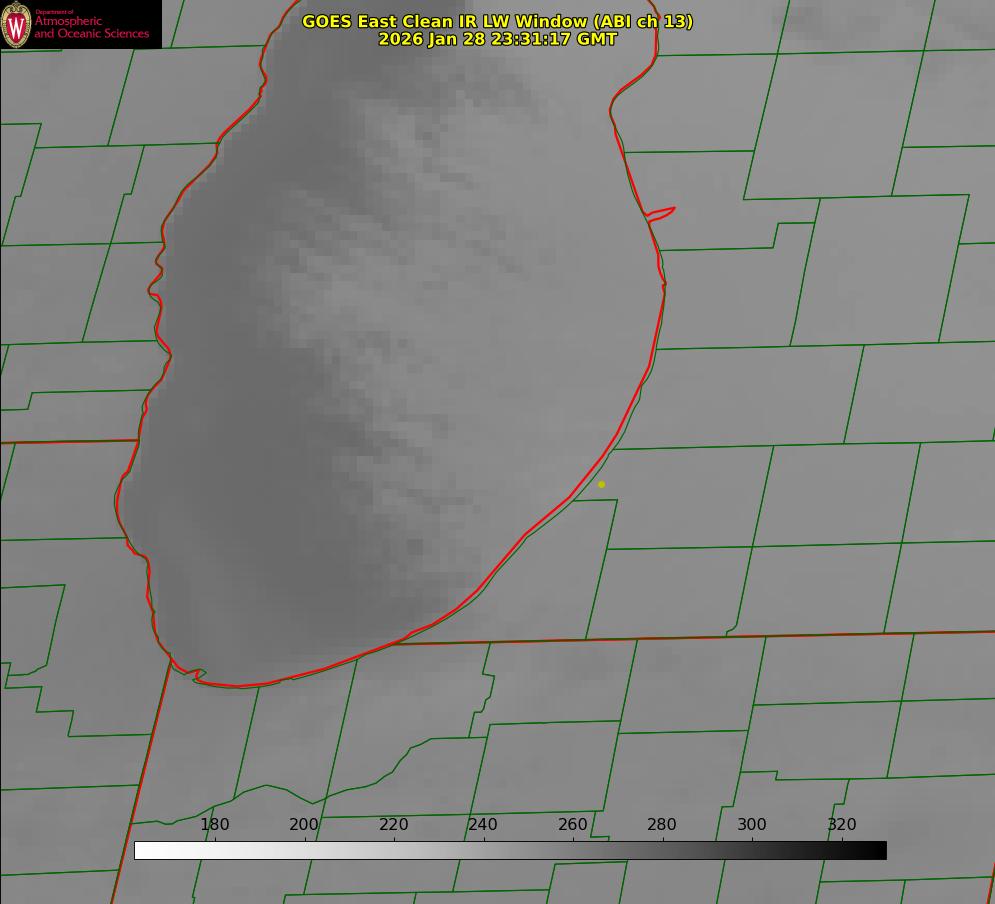Click the 240 tick label on colorbar
Viewport: 995px width, 904px height.
coord(483,825)
